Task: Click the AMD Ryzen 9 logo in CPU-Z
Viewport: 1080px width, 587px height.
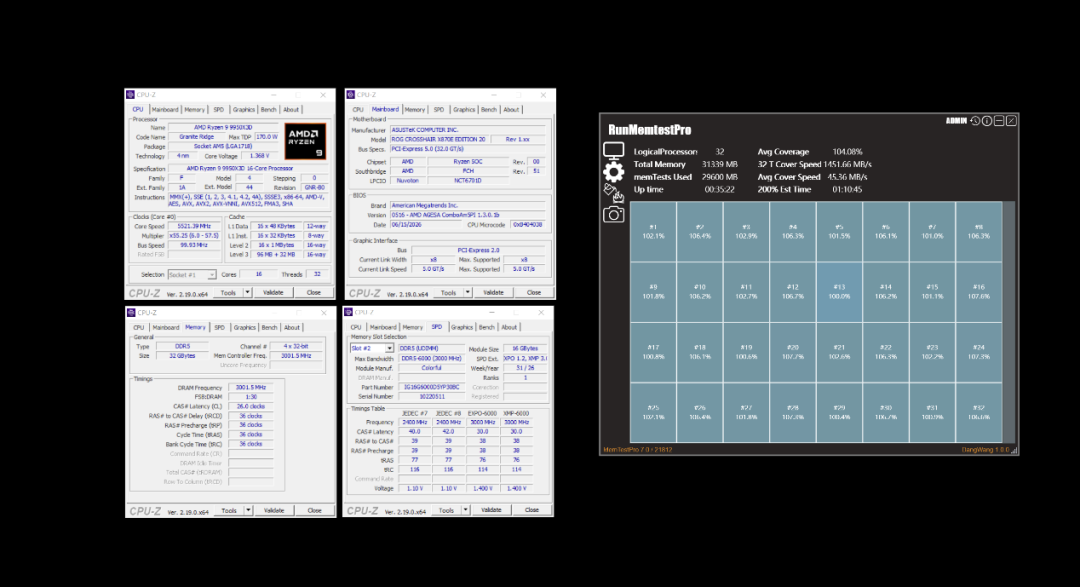Action: tap(305, 141)
